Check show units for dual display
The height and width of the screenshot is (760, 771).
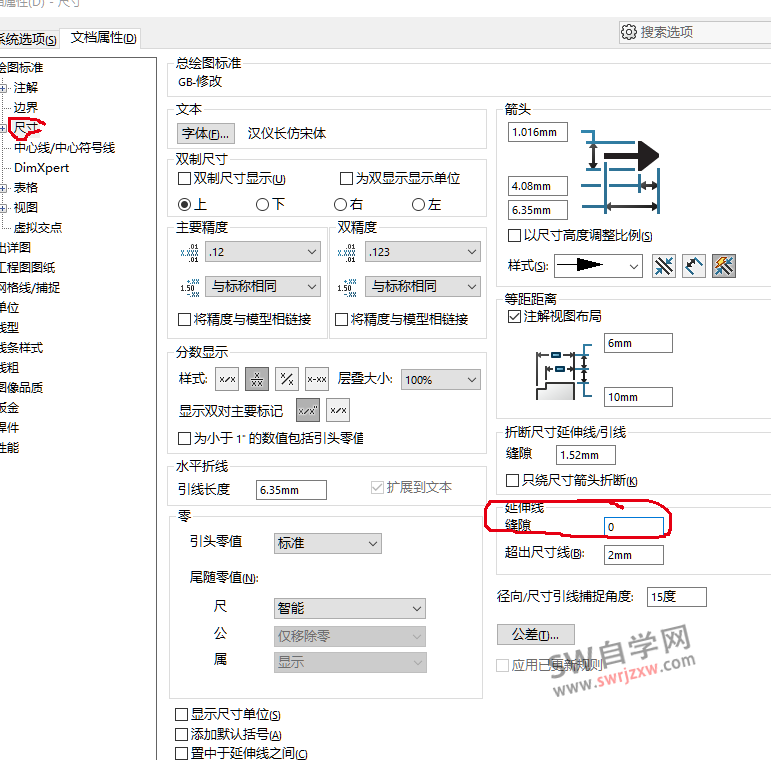pos(347,178)
